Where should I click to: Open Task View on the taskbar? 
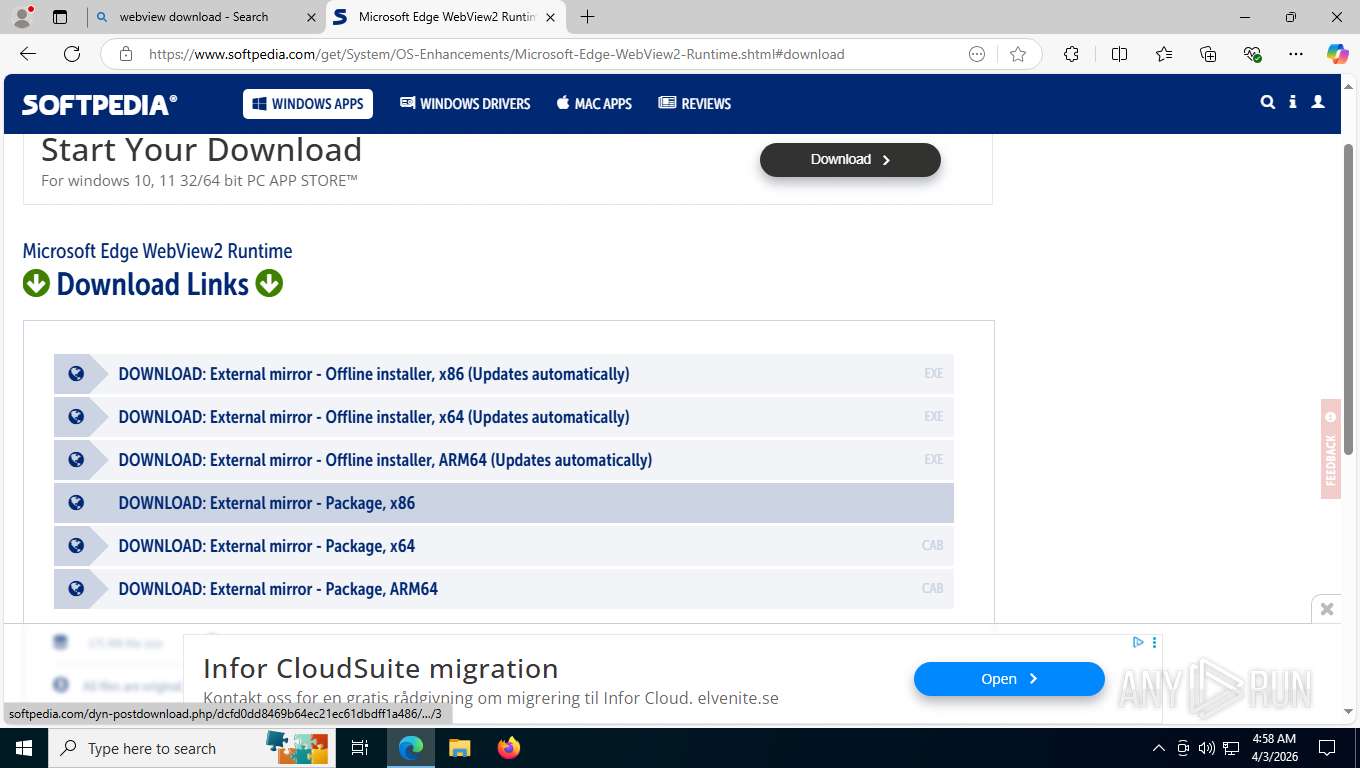click(x=360, y=748)
